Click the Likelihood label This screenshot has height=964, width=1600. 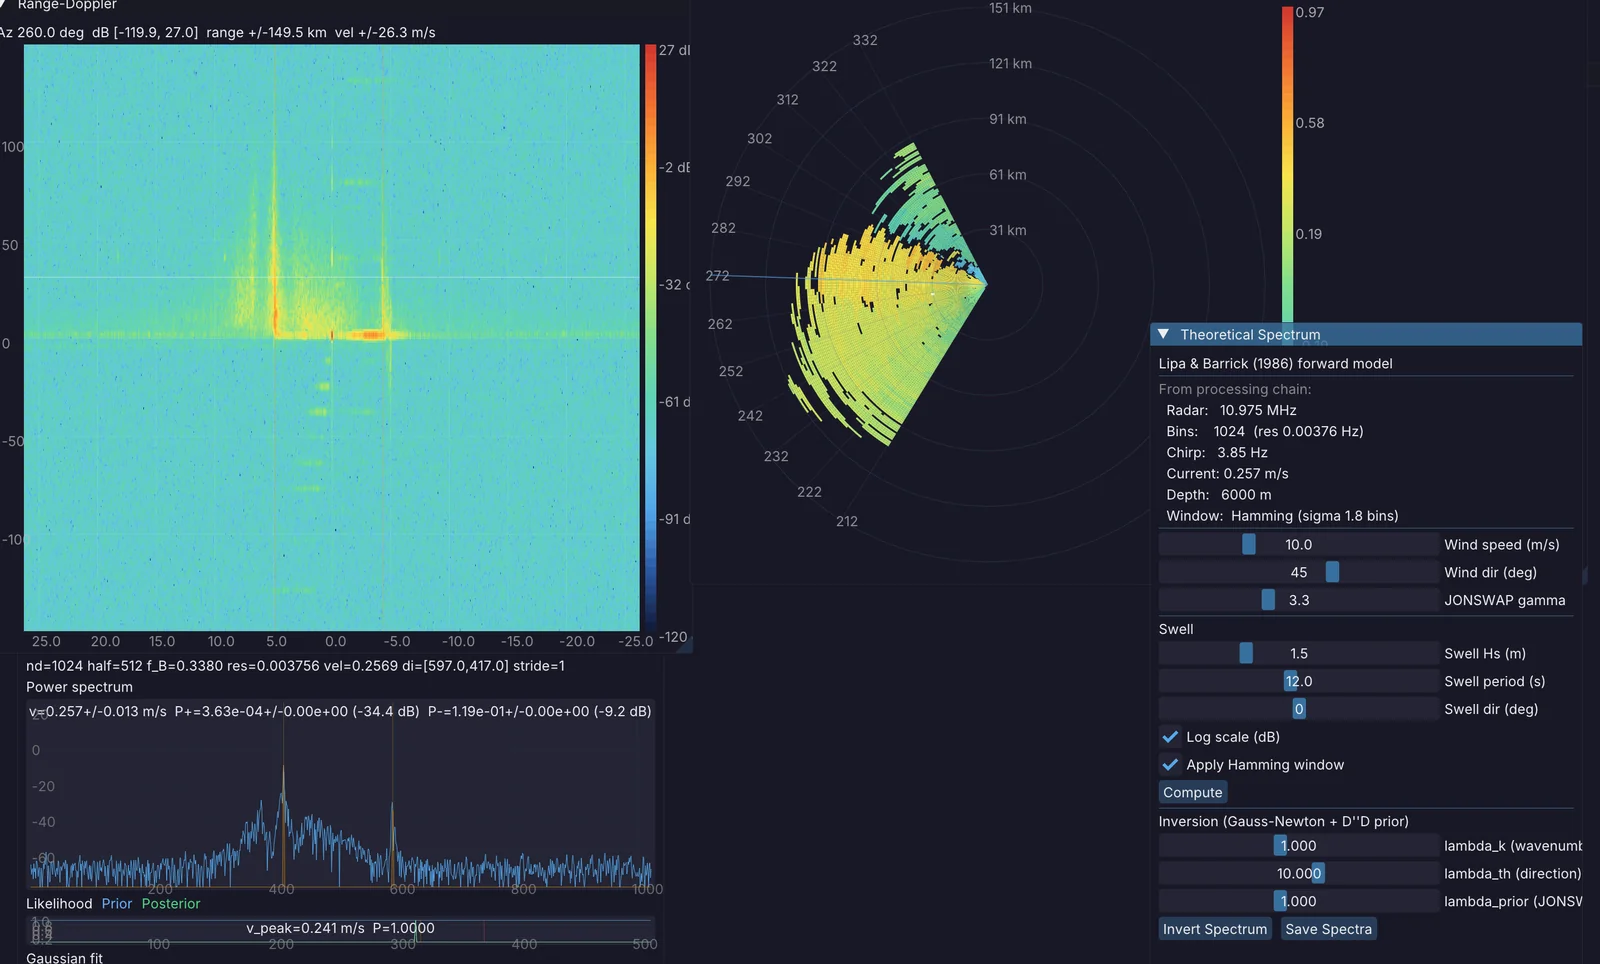[59, 904]
